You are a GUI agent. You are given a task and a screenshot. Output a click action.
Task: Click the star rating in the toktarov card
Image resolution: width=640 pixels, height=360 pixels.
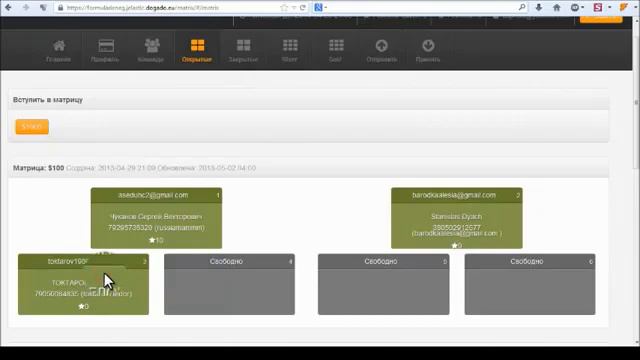pyautogui.click(x=83, y=306)
